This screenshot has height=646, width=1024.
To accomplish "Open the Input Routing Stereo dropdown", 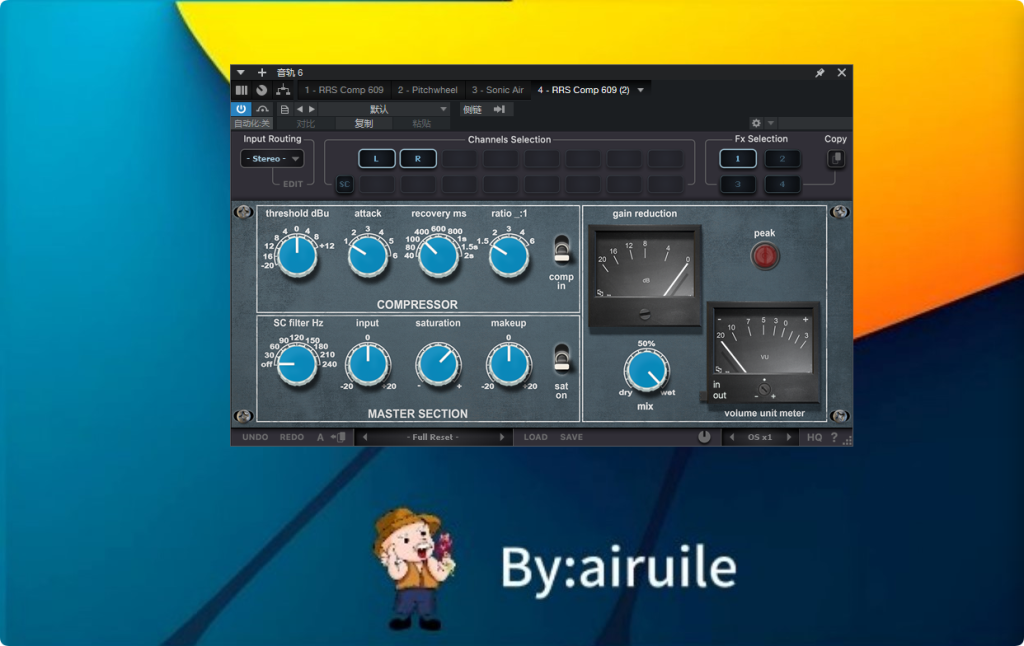I will point(272,159).
